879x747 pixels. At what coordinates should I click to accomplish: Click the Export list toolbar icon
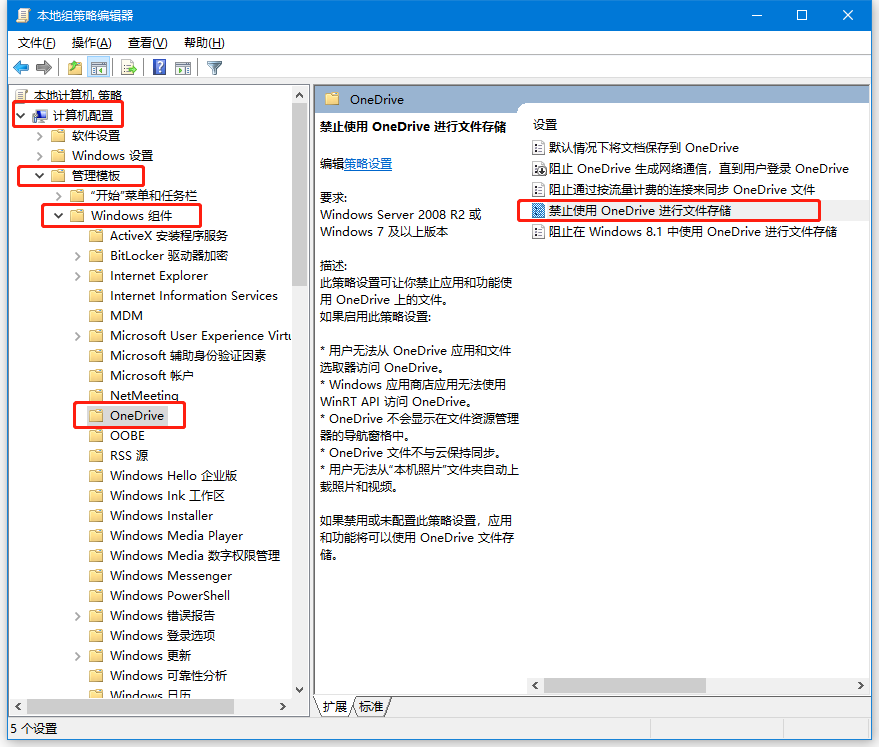tap(129, 68)
